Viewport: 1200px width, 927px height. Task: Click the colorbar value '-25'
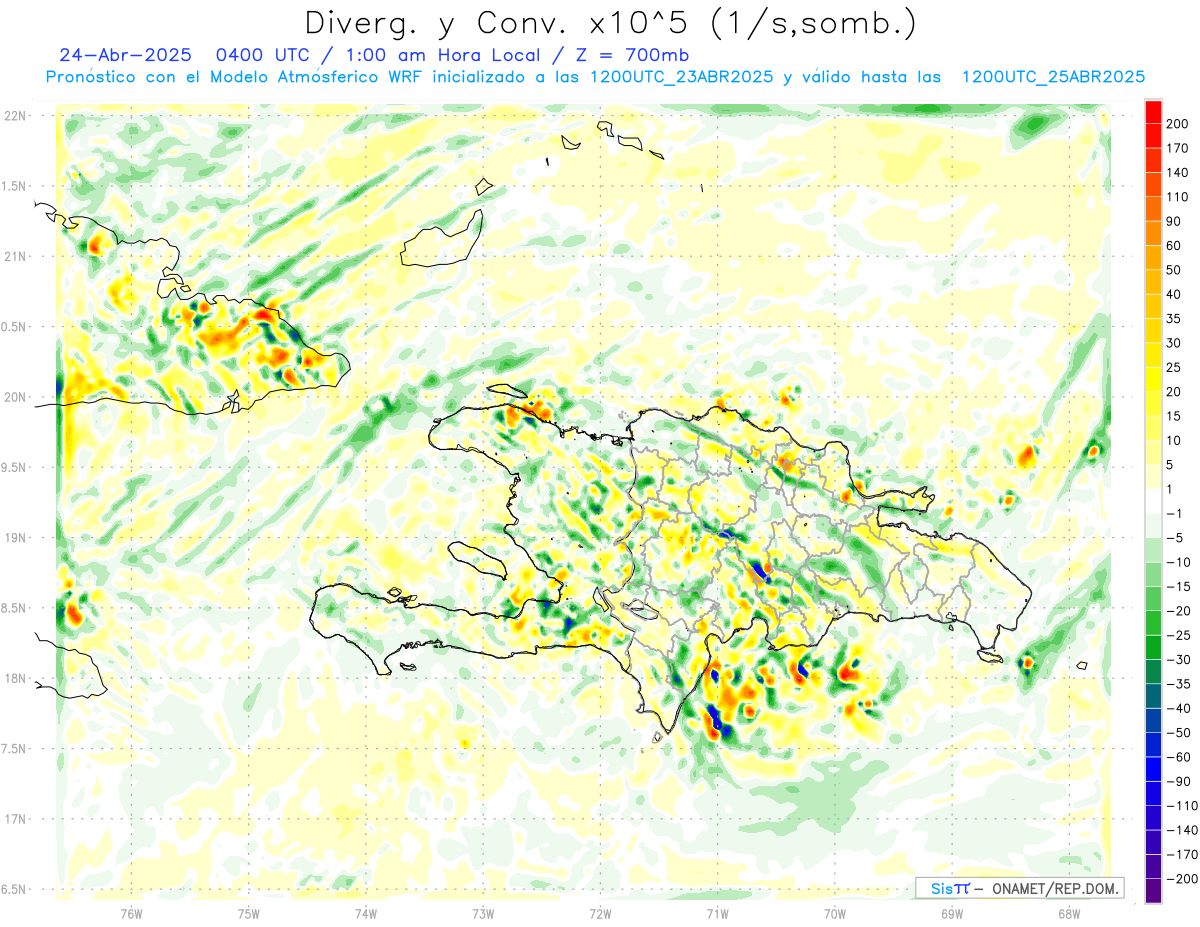1177,636
